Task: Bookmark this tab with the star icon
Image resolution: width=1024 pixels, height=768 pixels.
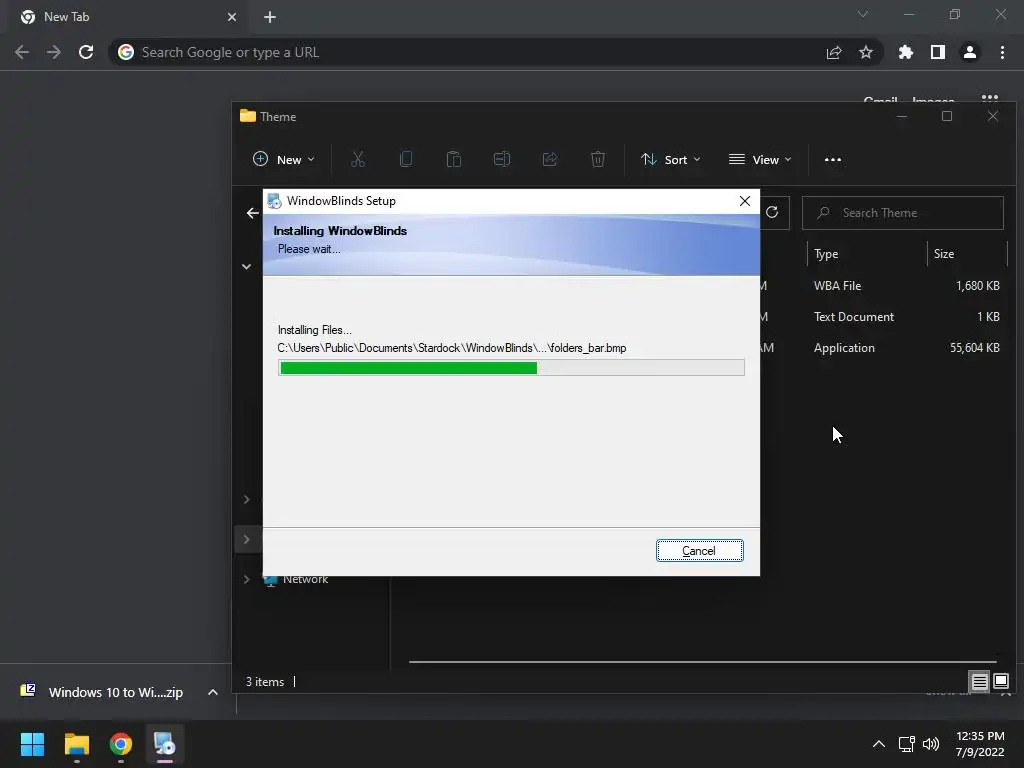Action: tap(866, 52)
